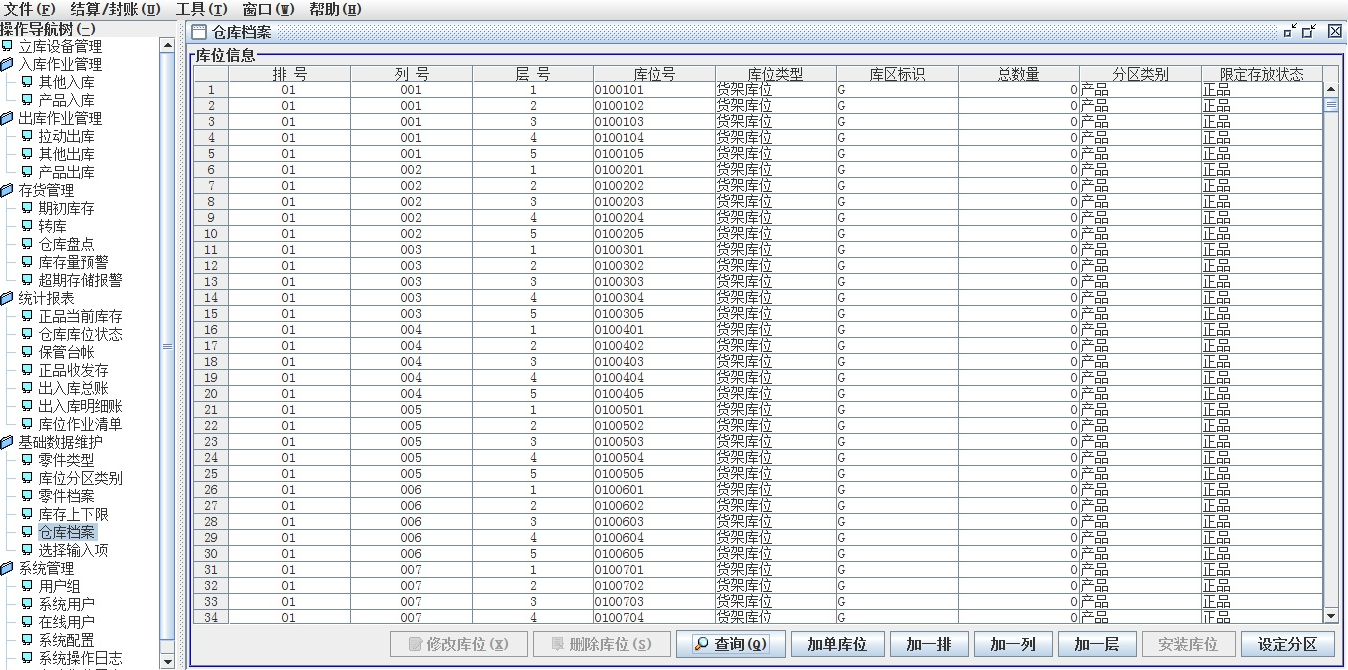Click the table's vertical scrollbar down arrow
Viewport: 1348px width, 670px height.
[1330, 616]
